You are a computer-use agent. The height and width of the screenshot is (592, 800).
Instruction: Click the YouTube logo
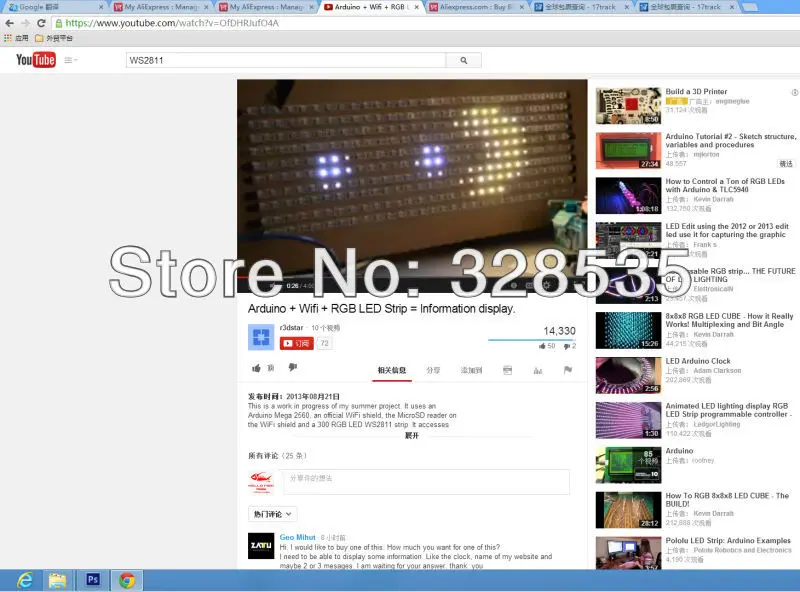point(36,60)
